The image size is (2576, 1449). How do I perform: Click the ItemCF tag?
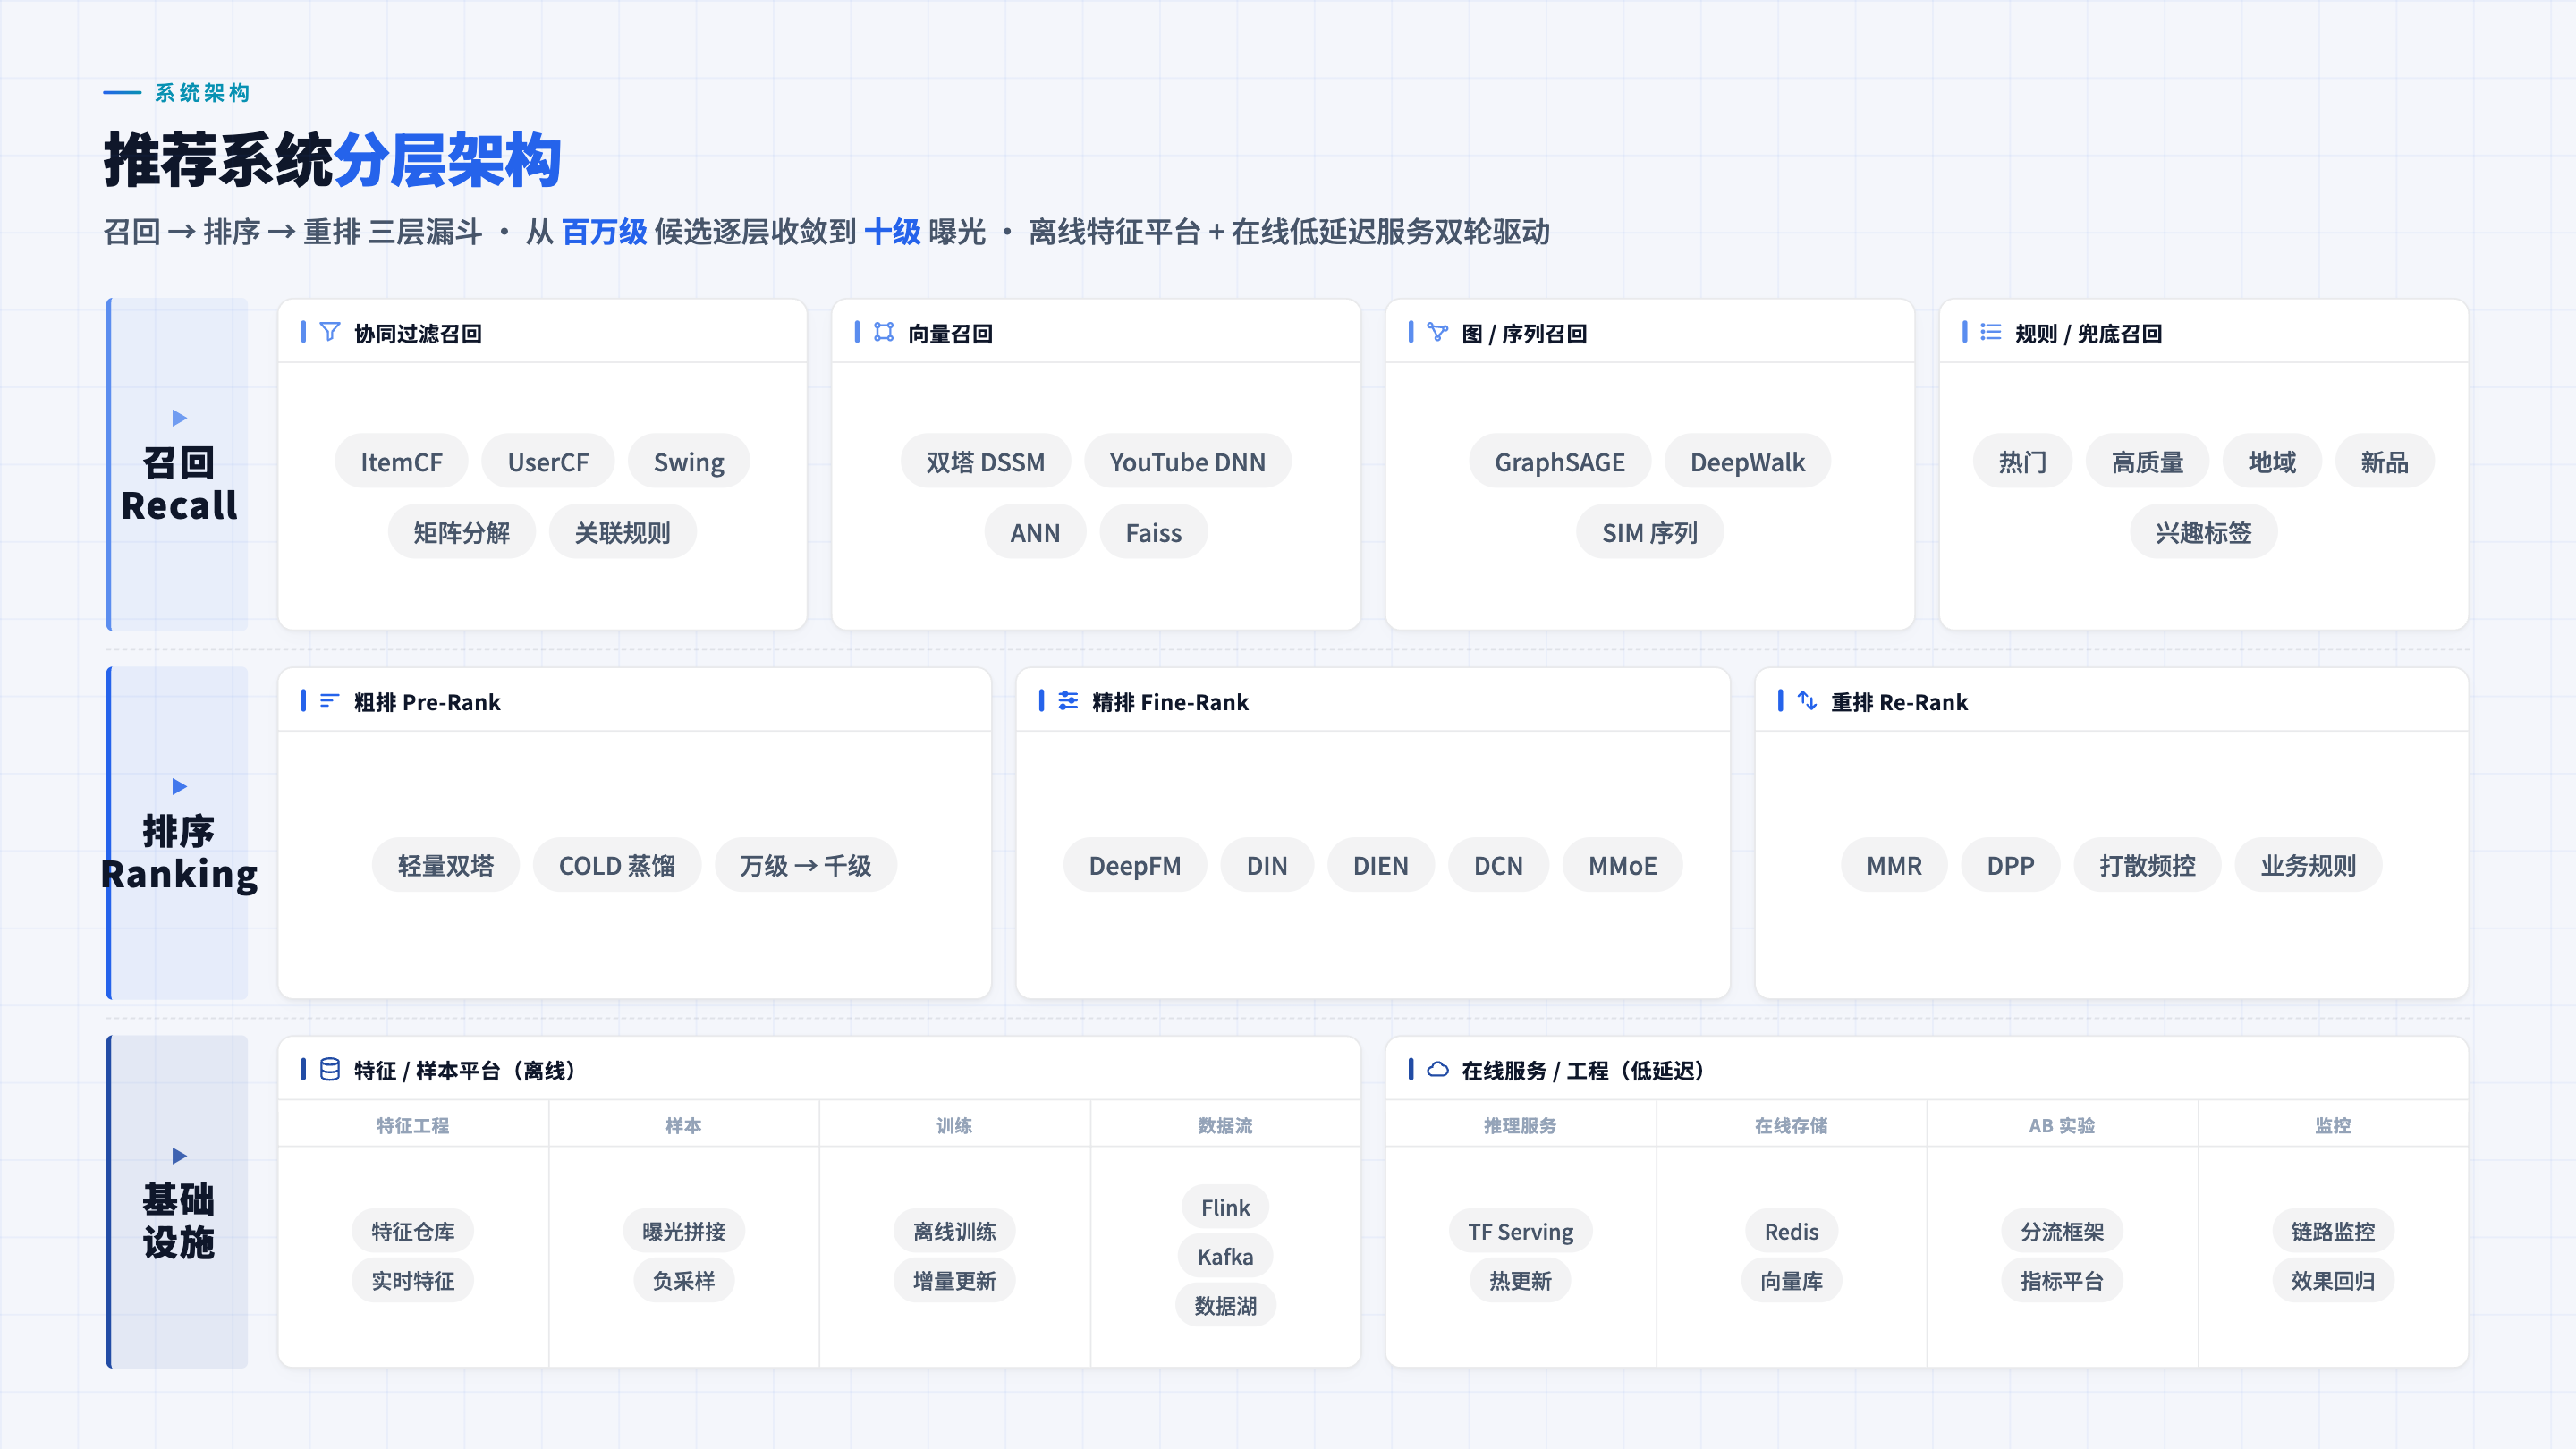coord(402,462)
